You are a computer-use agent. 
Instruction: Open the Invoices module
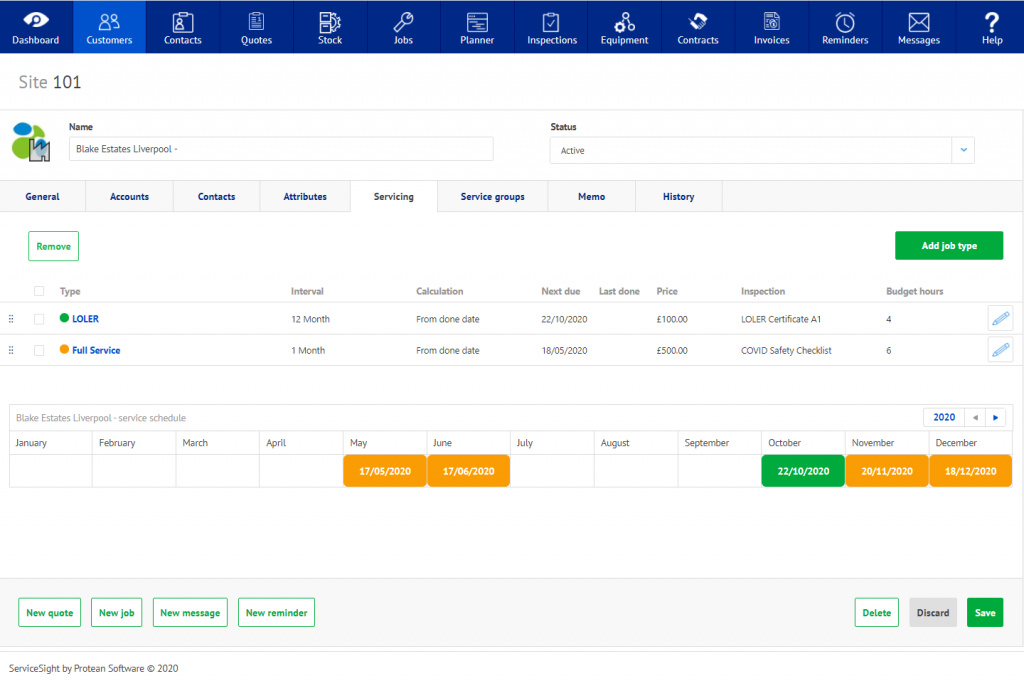pos(771,27)
